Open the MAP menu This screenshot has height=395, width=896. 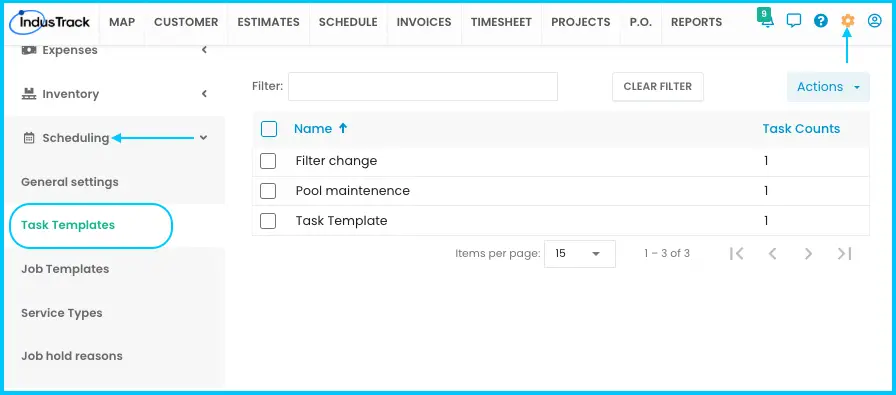coord(122,22)
